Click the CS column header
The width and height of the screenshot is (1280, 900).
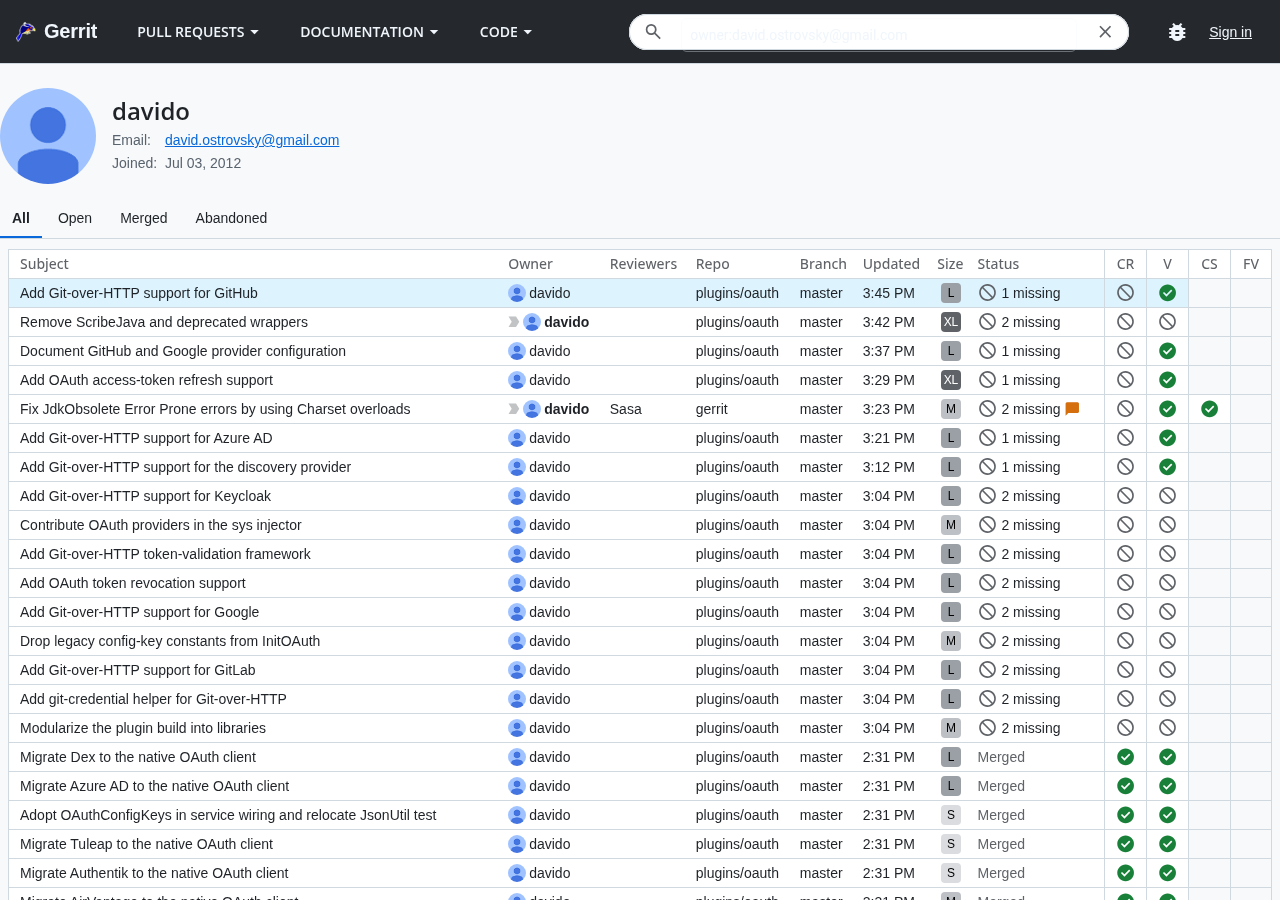[x=1209, y=264]
